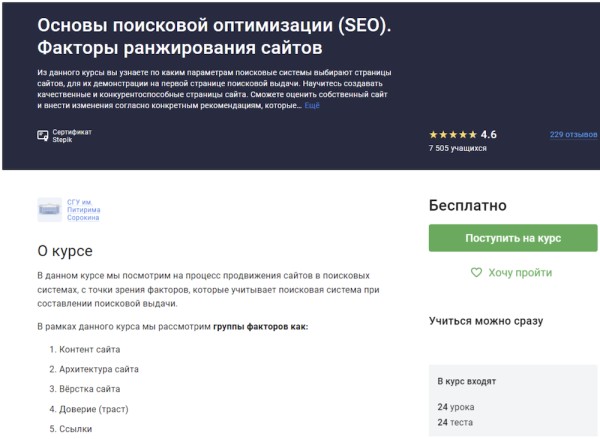Open the СГУ им. Питирима Сорокина author link
This screenshot has width=600, height=439.
pyautogui.click(x=84, y=209)
